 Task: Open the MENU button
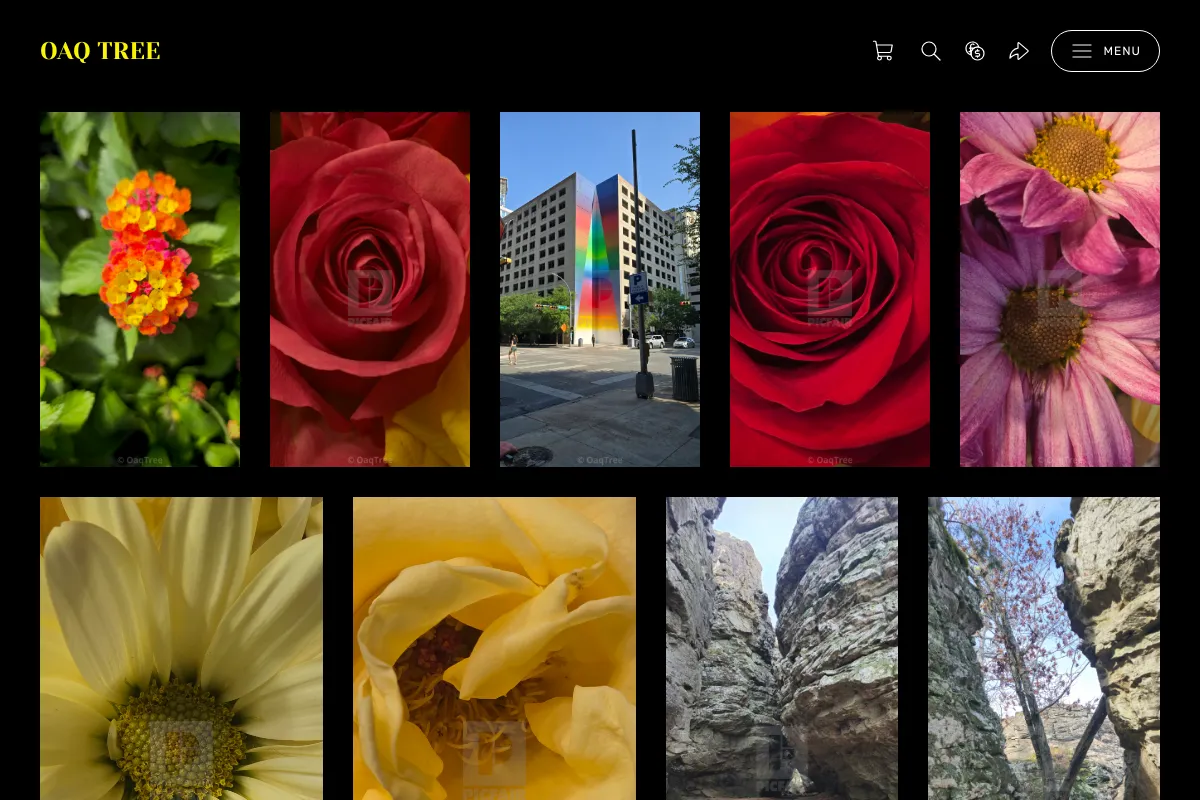(1105, 51)
